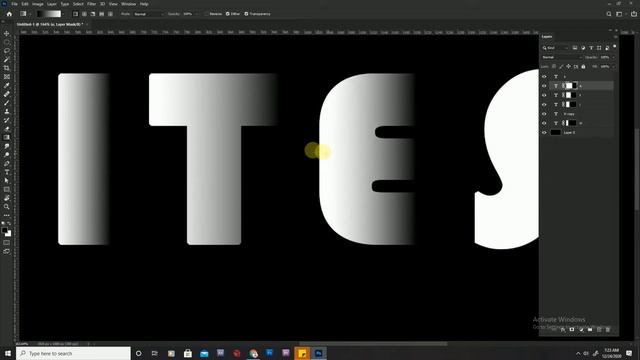Select the Crop tool

pyautogui.click(x=7, y=68)
